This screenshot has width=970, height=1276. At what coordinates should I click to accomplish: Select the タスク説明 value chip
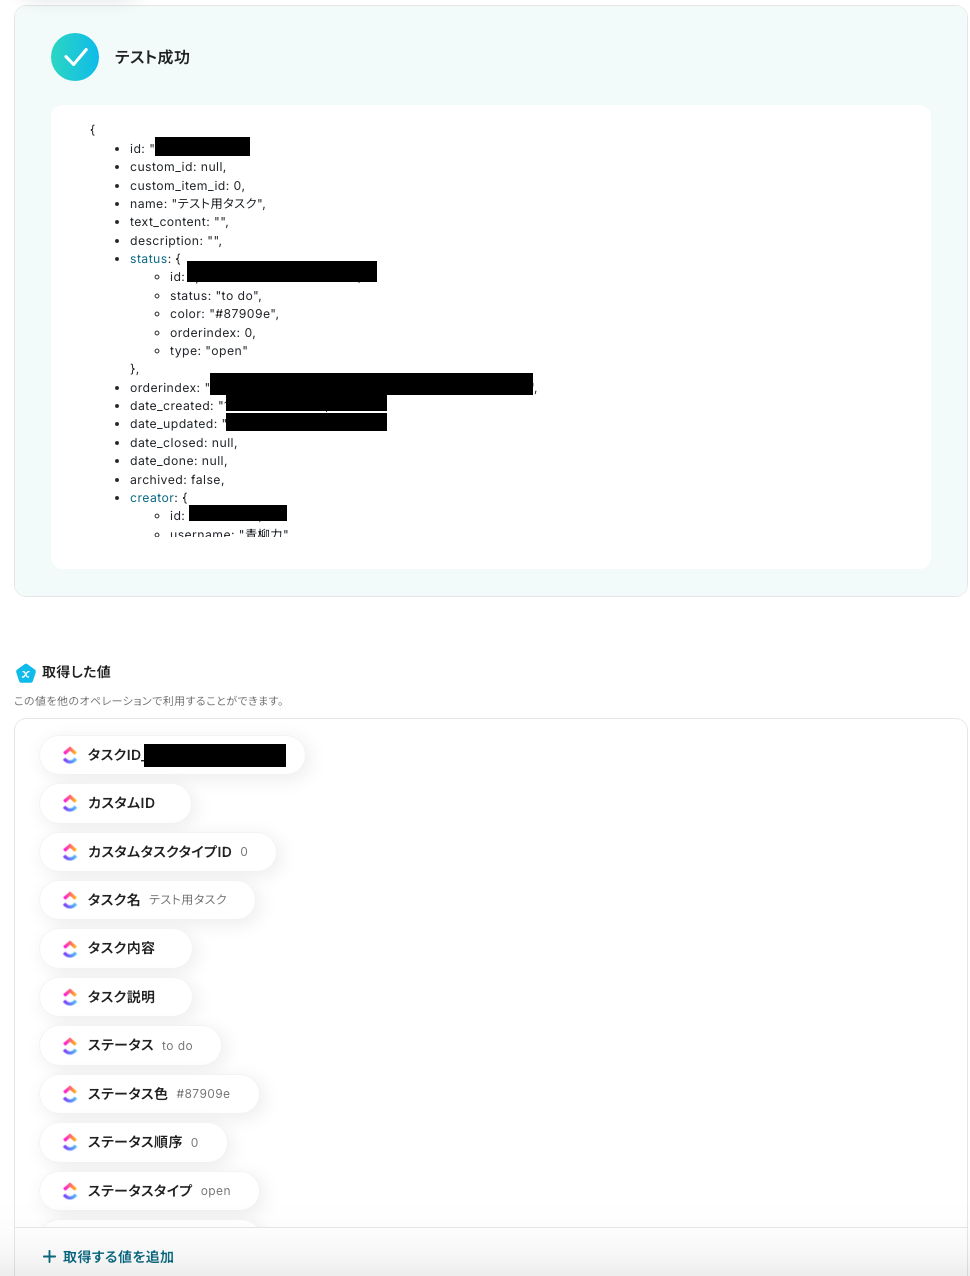[116, 997]
